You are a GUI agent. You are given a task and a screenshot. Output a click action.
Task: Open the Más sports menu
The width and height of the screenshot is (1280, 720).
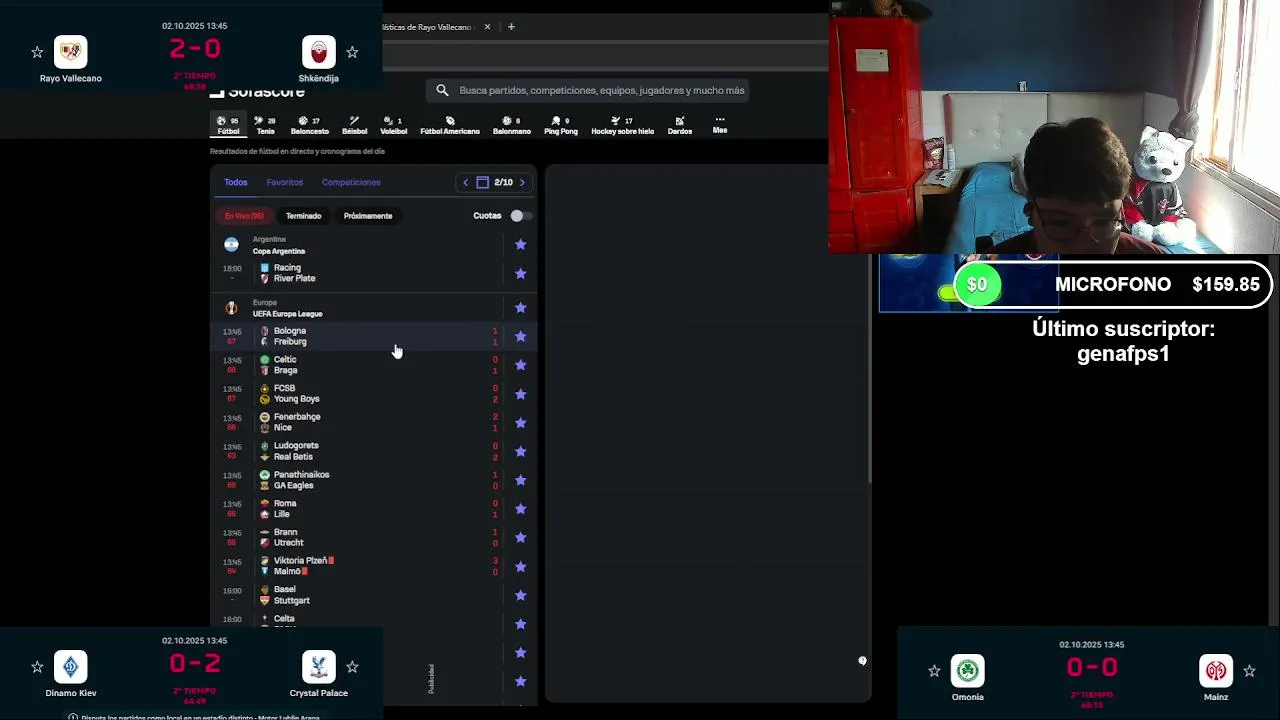[719, 125]
